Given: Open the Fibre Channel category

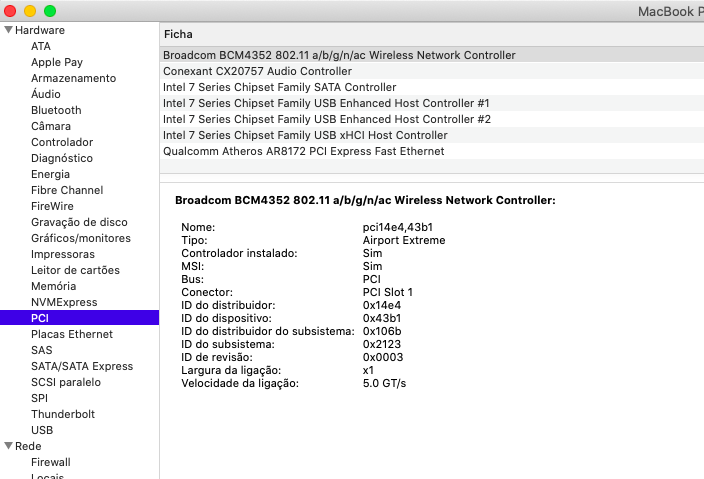Looking at the screenshot, I should point(67,190).
